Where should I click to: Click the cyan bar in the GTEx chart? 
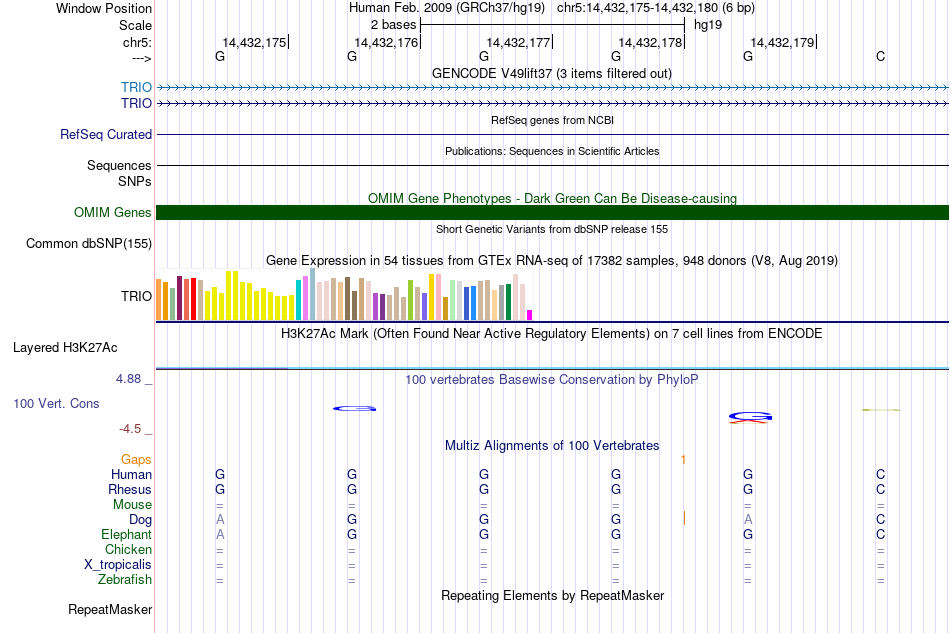point(298,300)
